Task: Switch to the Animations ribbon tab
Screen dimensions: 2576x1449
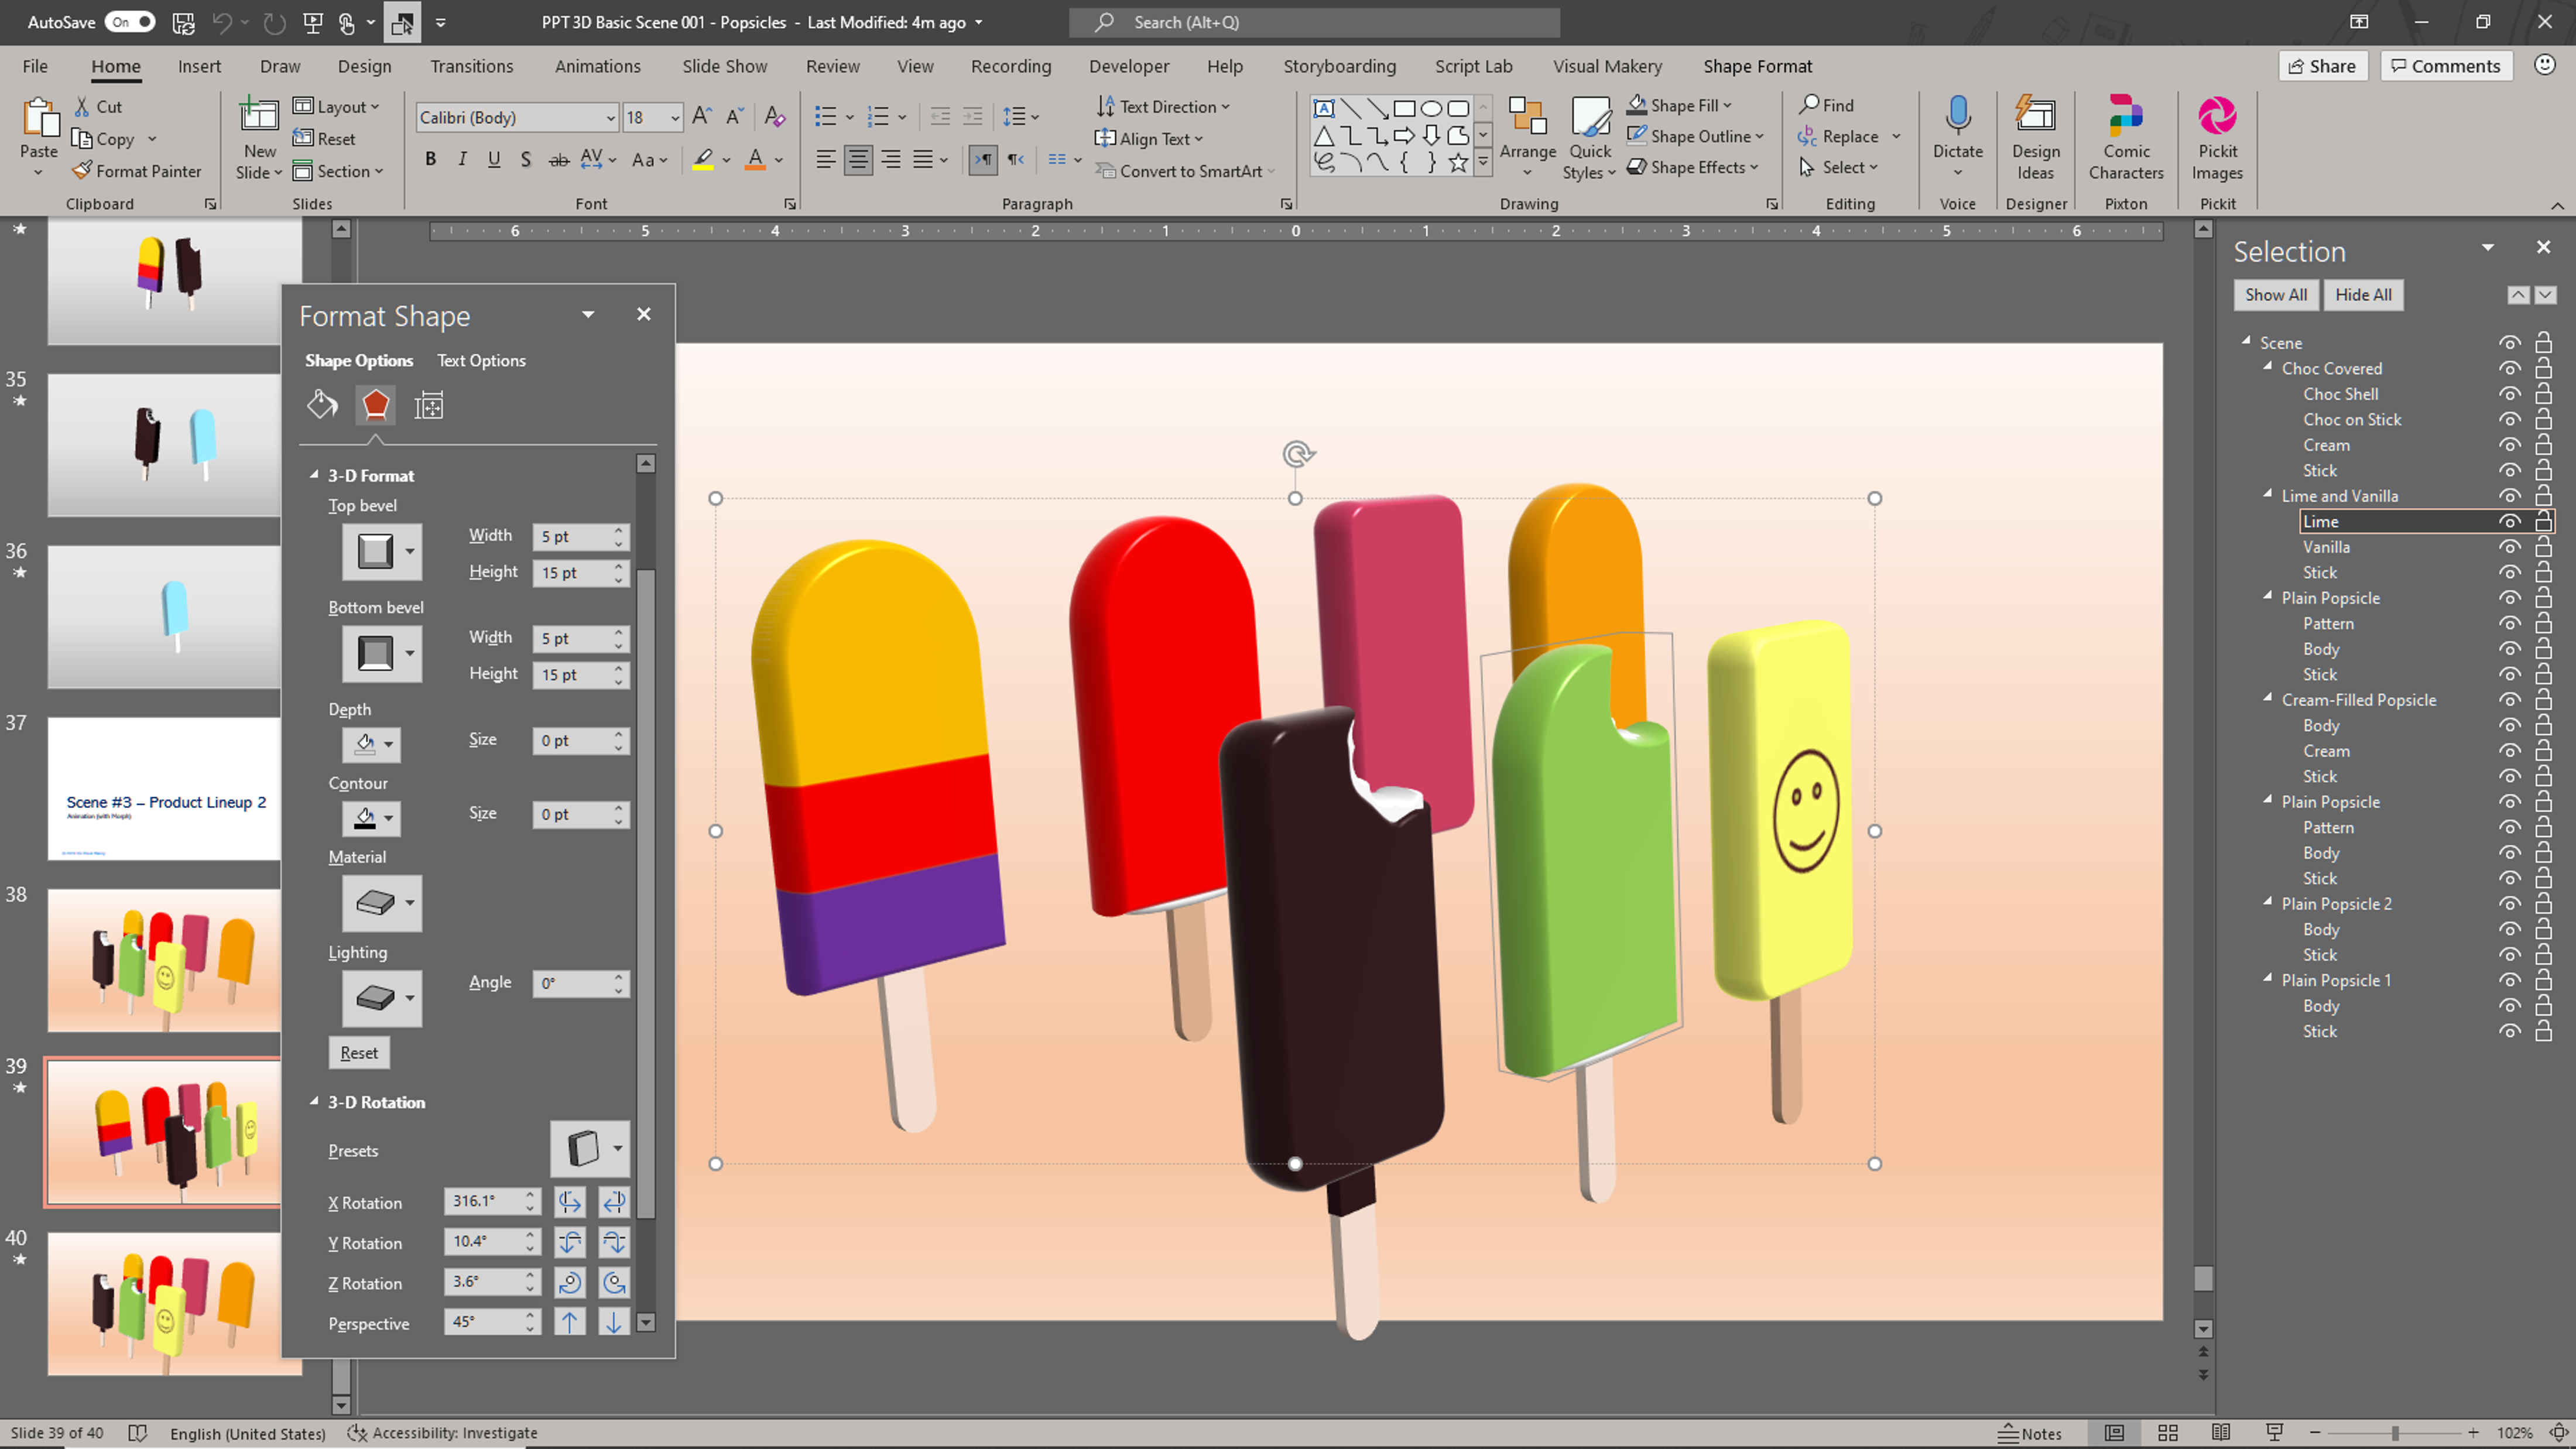Action: tap(597, 66)
